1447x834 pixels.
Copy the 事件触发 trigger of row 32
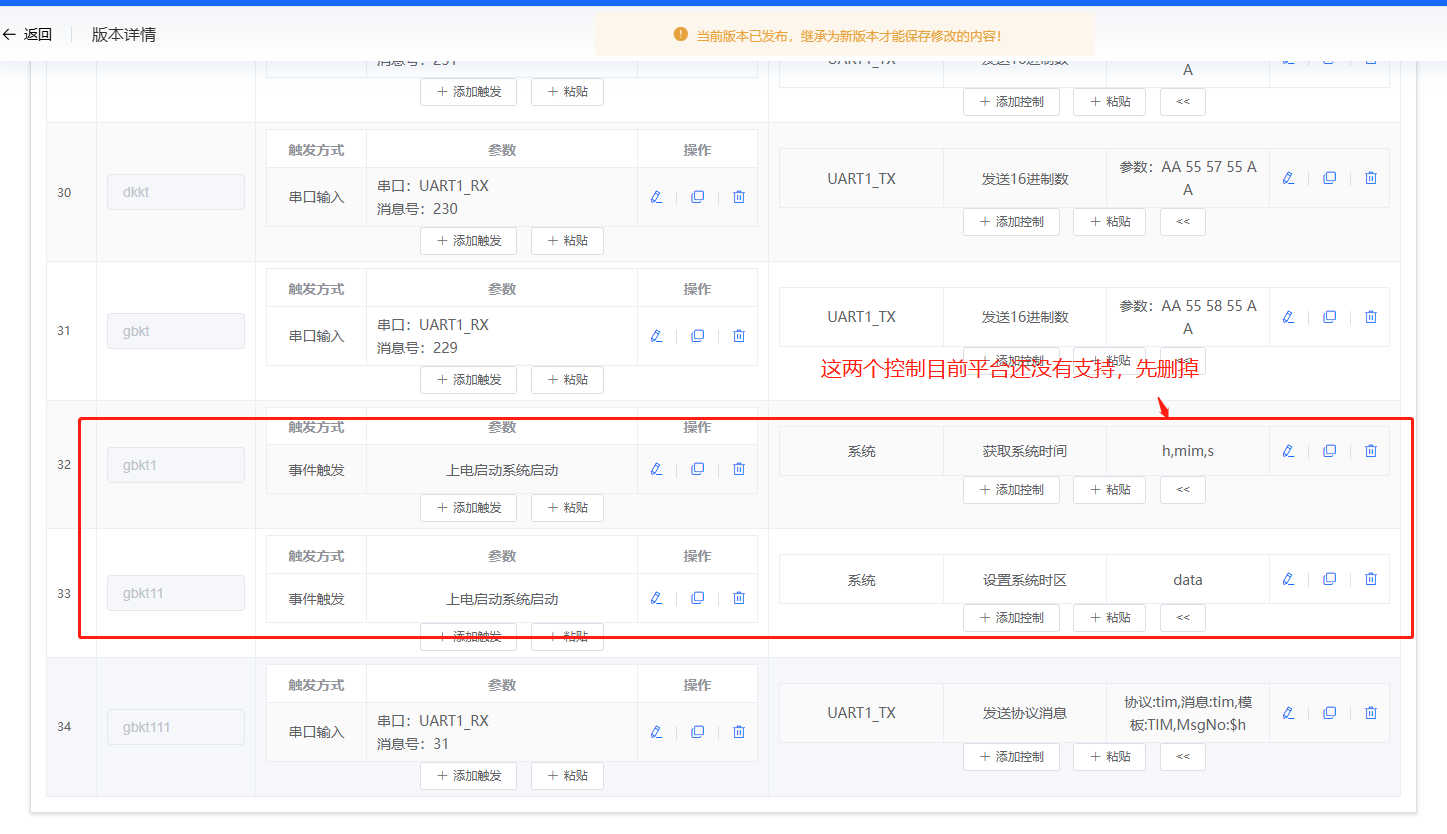[697, 468]
